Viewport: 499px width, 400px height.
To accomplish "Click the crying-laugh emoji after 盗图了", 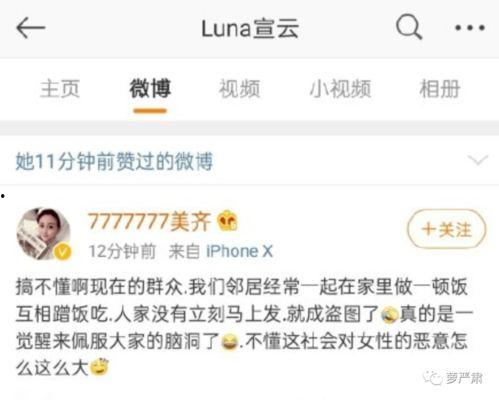I will [389, 315].
